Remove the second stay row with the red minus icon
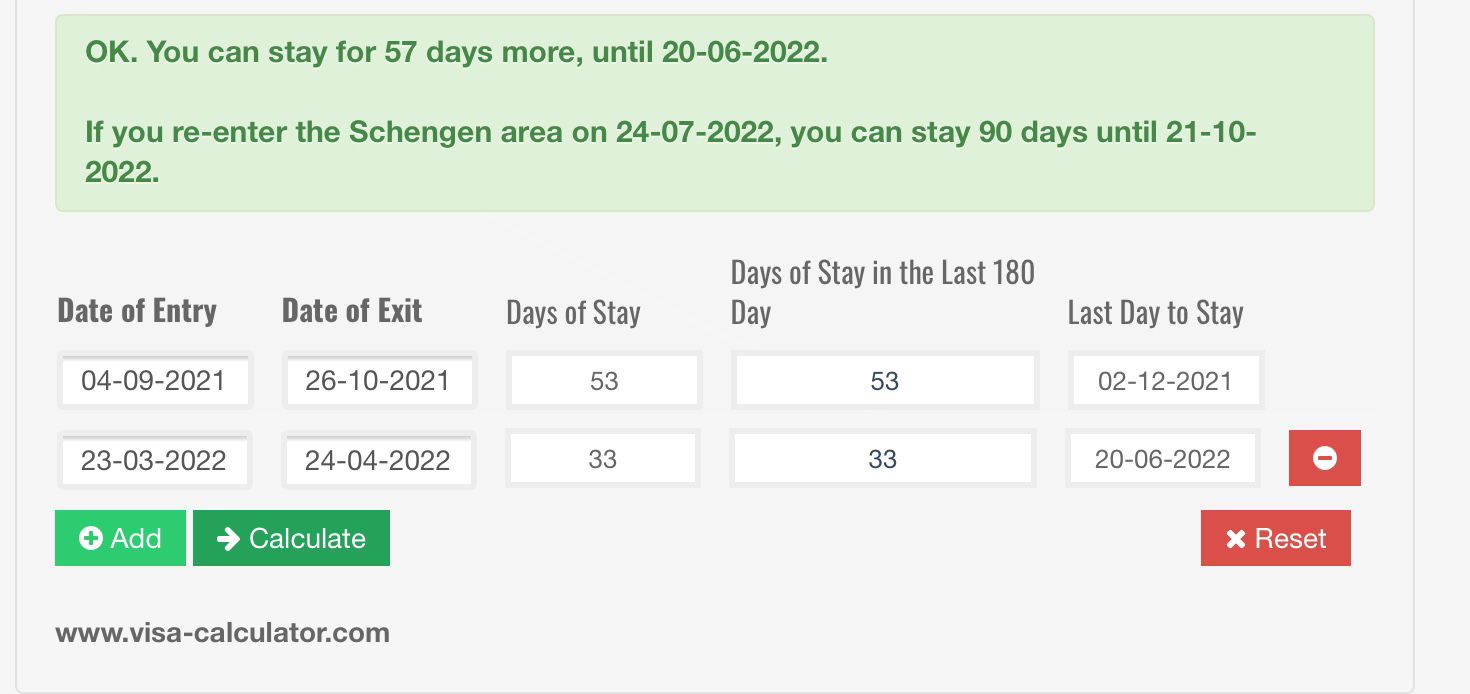The image size is (1470, 694). (x=1324, y=458)
